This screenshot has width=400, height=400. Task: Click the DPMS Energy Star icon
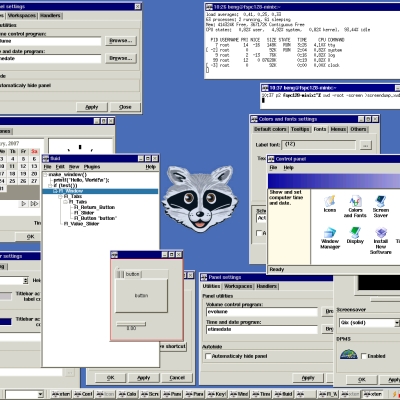tap(348, 355)
